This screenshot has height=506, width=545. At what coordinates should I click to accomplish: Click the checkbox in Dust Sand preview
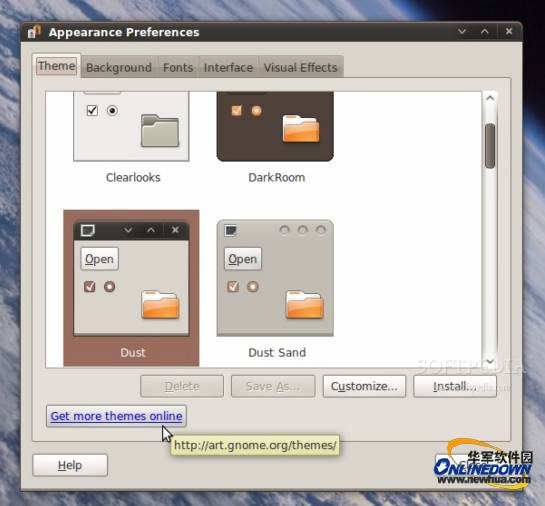click(x=233, y=287)
